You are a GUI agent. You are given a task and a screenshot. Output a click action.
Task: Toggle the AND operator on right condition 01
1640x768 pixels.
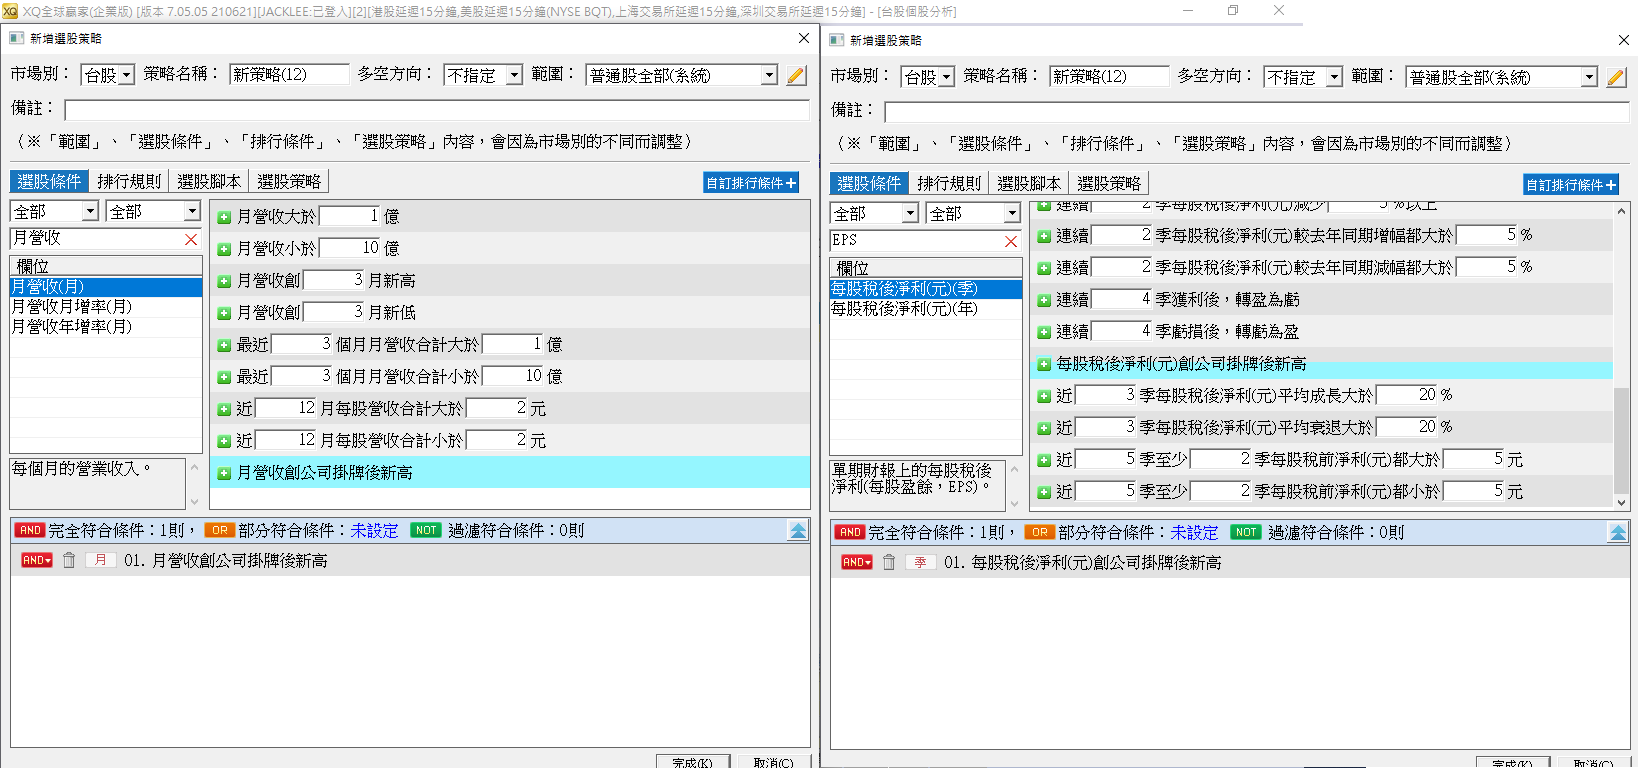(x=856, y=563)
